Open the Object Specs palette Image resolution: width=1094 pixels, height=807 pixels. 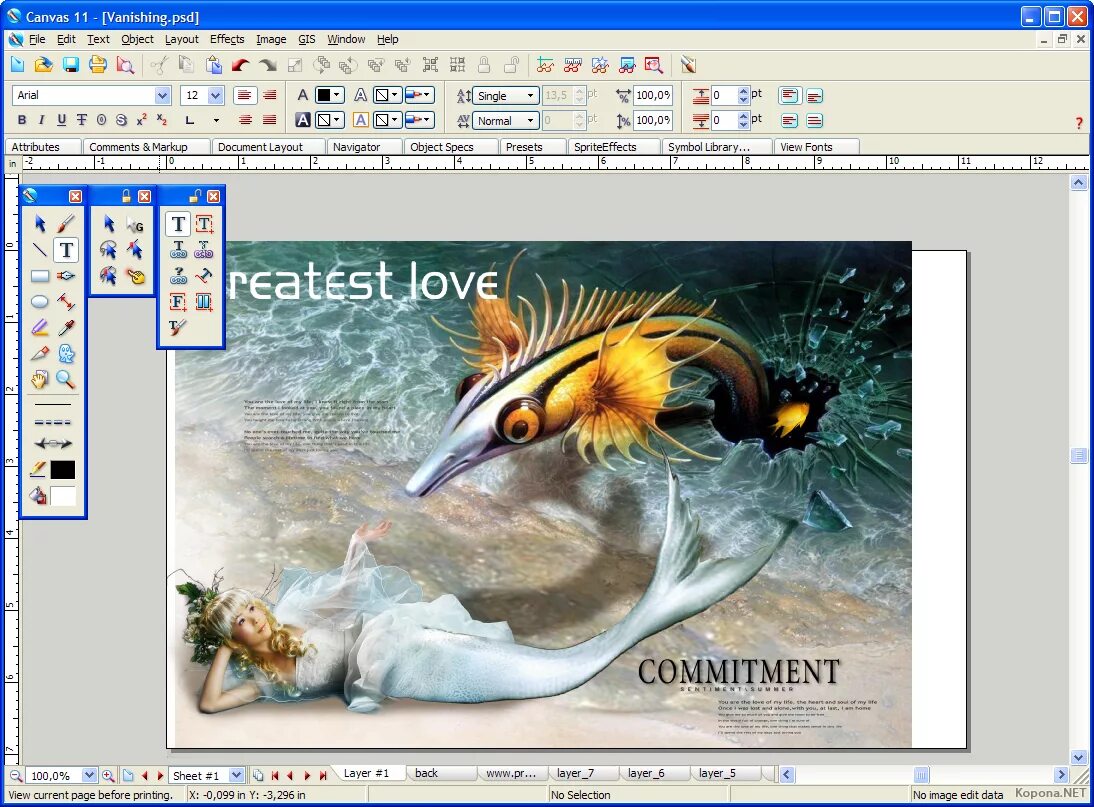(x=450, y=146)
